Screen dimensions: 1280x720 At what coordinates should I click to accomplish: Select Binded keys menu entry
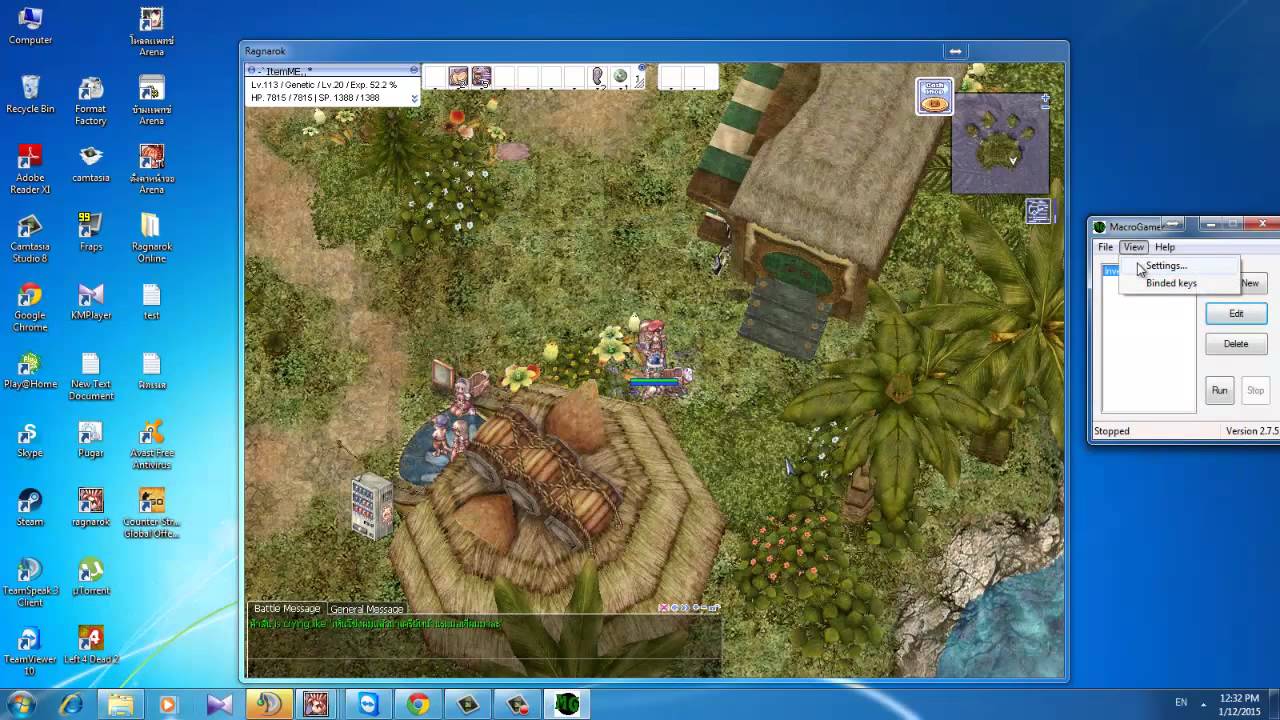click(x=1180, y=283)
